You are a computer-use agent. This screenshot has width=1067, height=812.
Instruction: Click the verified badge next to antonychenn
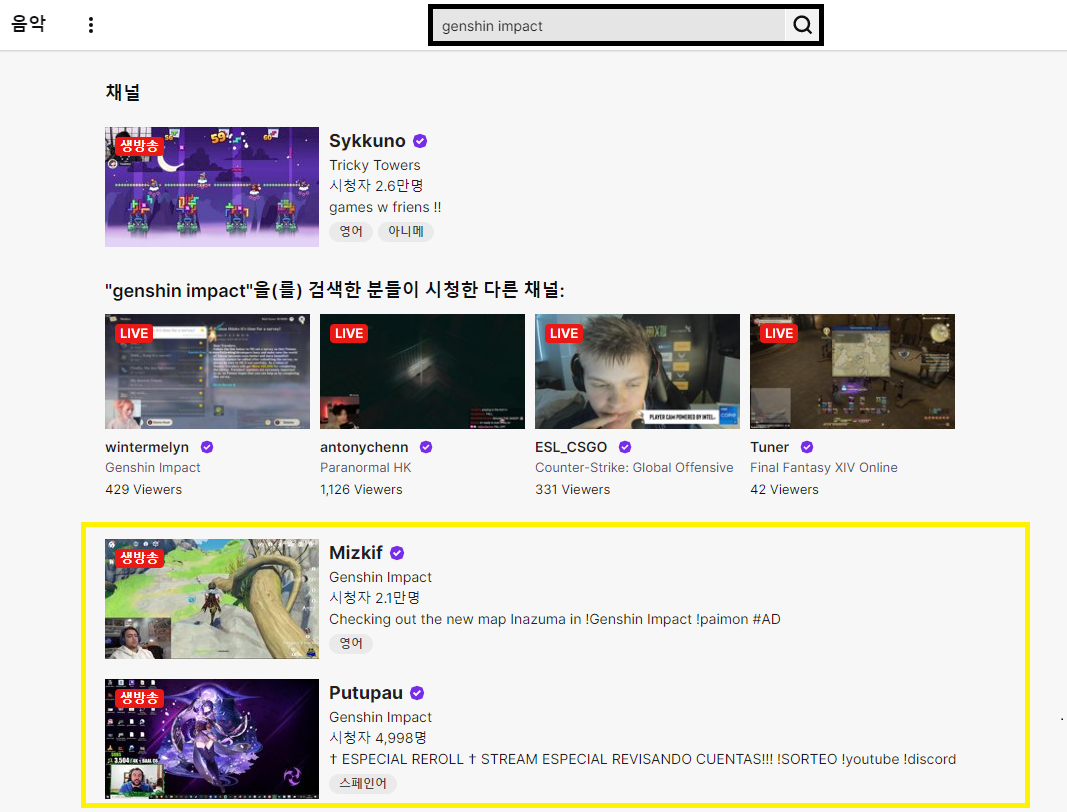click(426, 447)
